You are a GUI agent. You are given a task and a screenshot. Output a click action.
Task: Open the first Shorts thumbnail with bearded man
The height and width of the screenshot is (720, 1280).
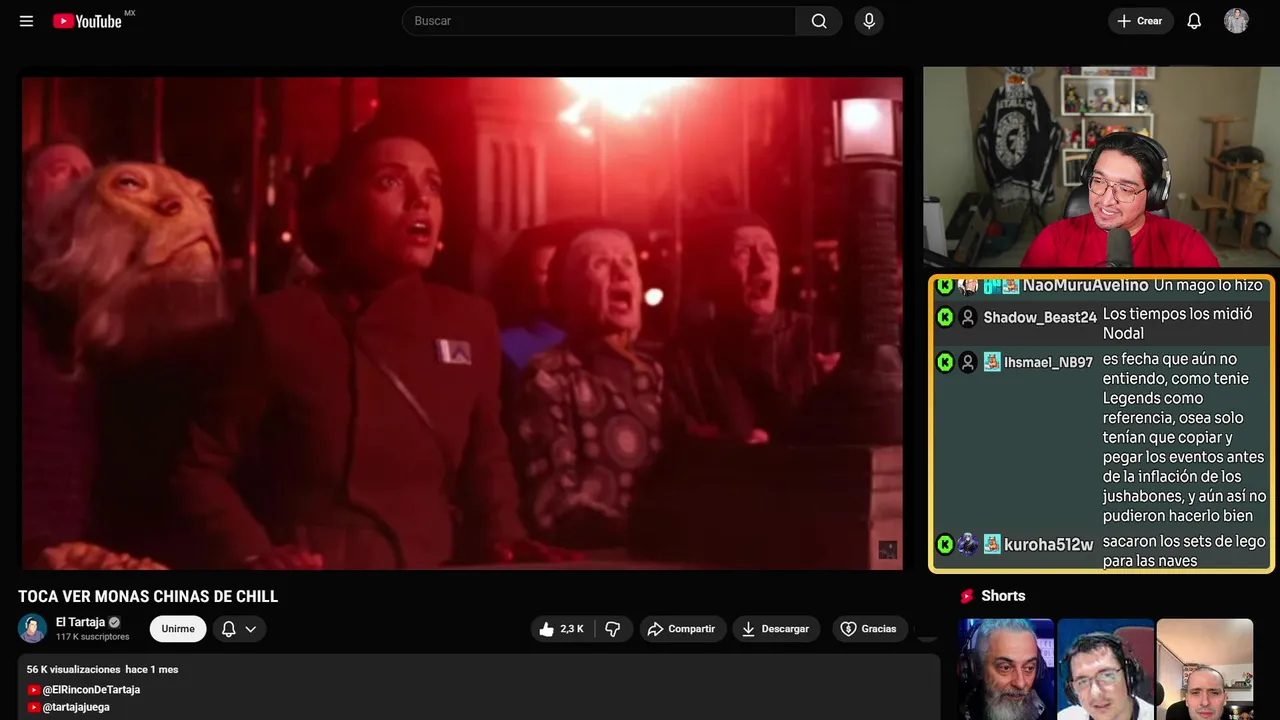coord(1006,669)
